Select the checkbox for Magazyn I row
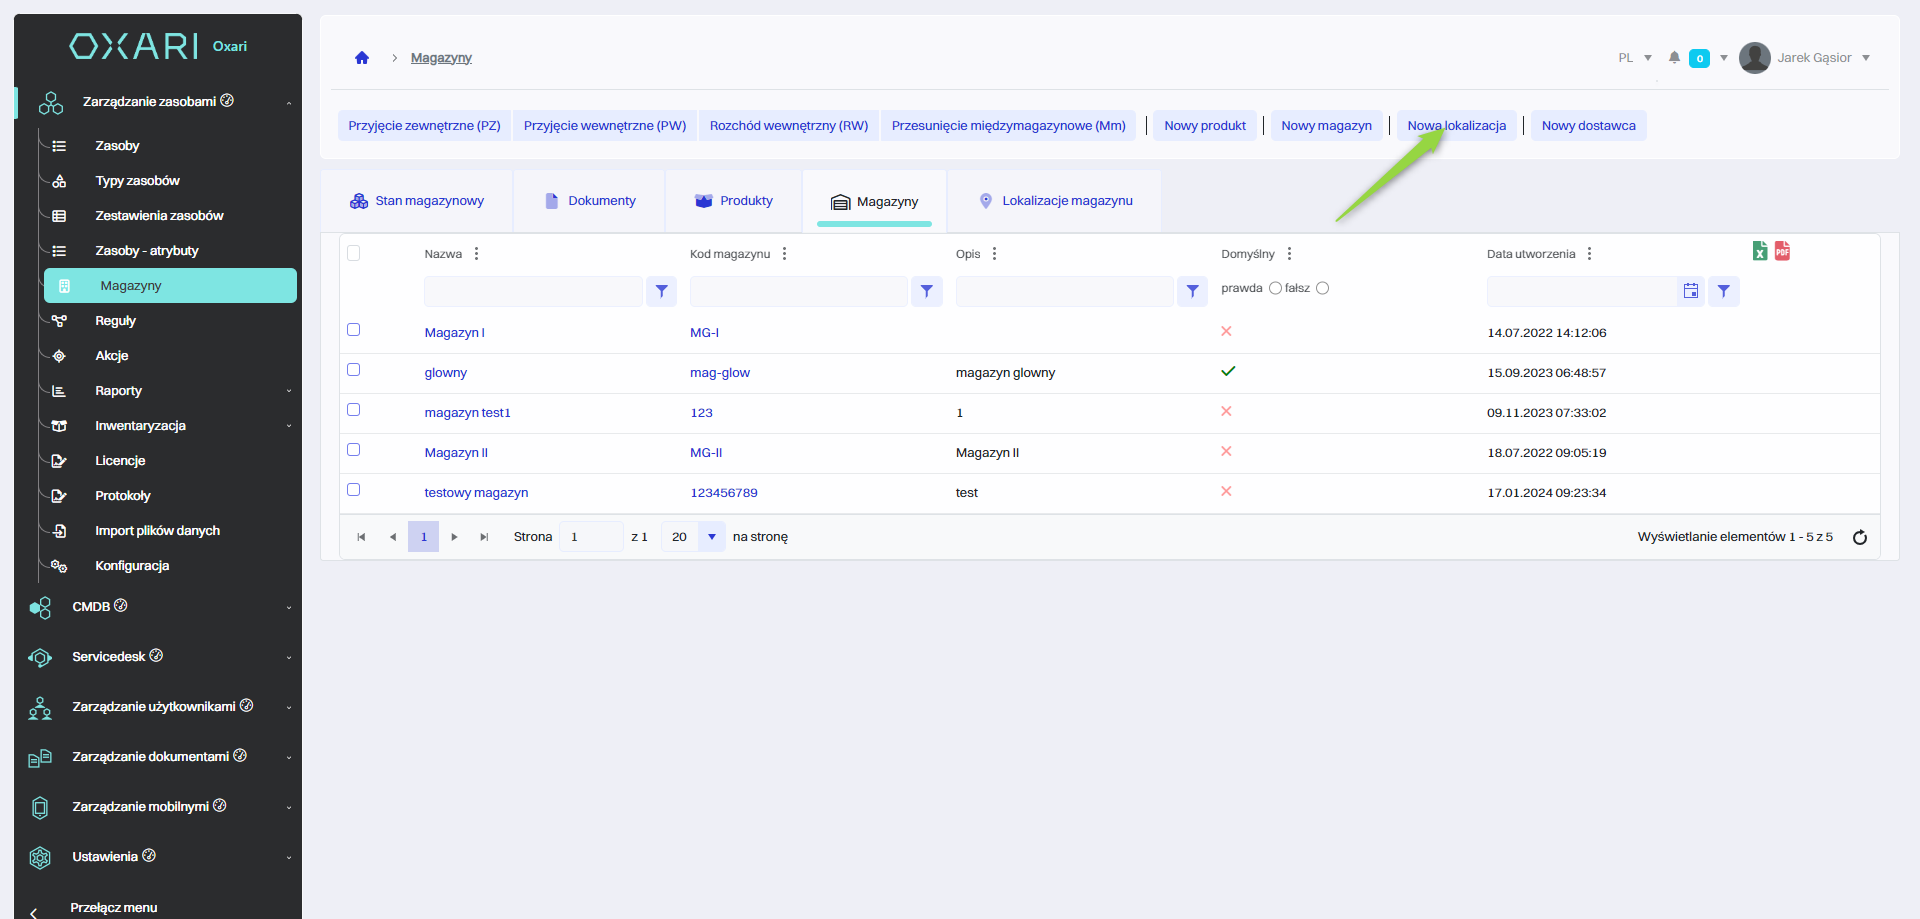The height and width of the screenshot is (919, 1920). [x=353, y=330]
